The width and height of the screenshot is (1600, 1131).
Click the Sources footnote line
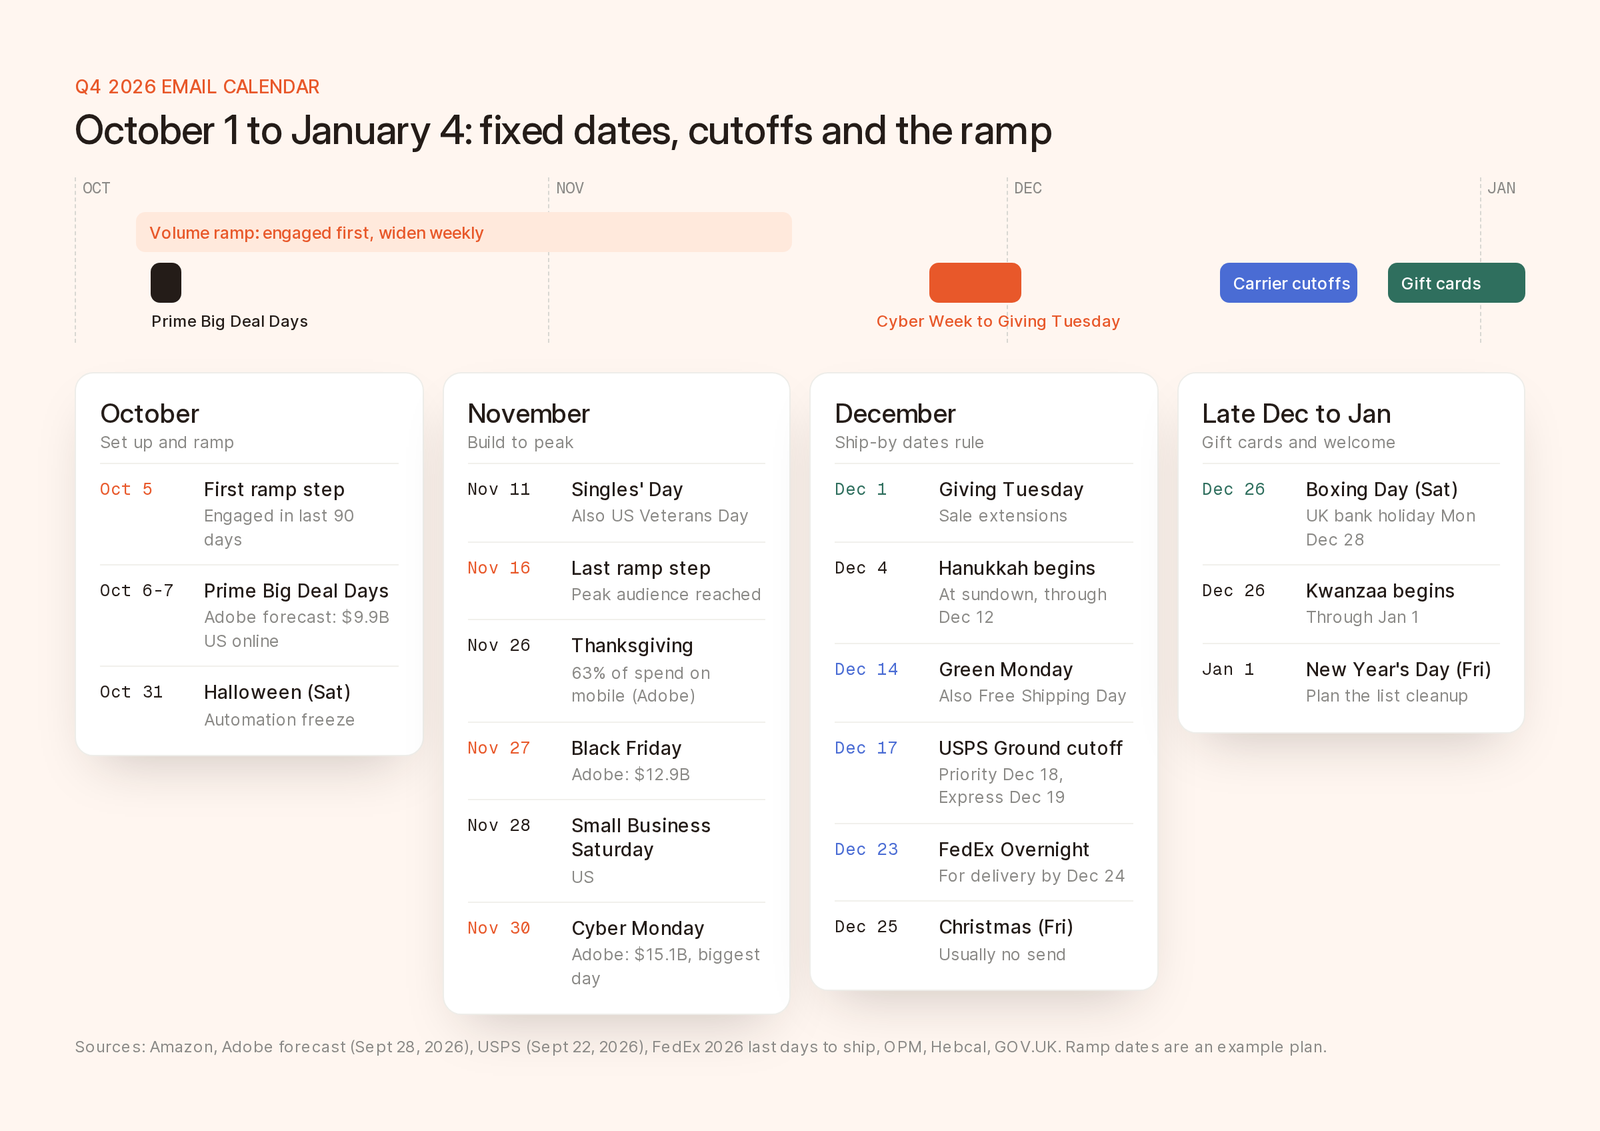click(x=701, y=1047)
